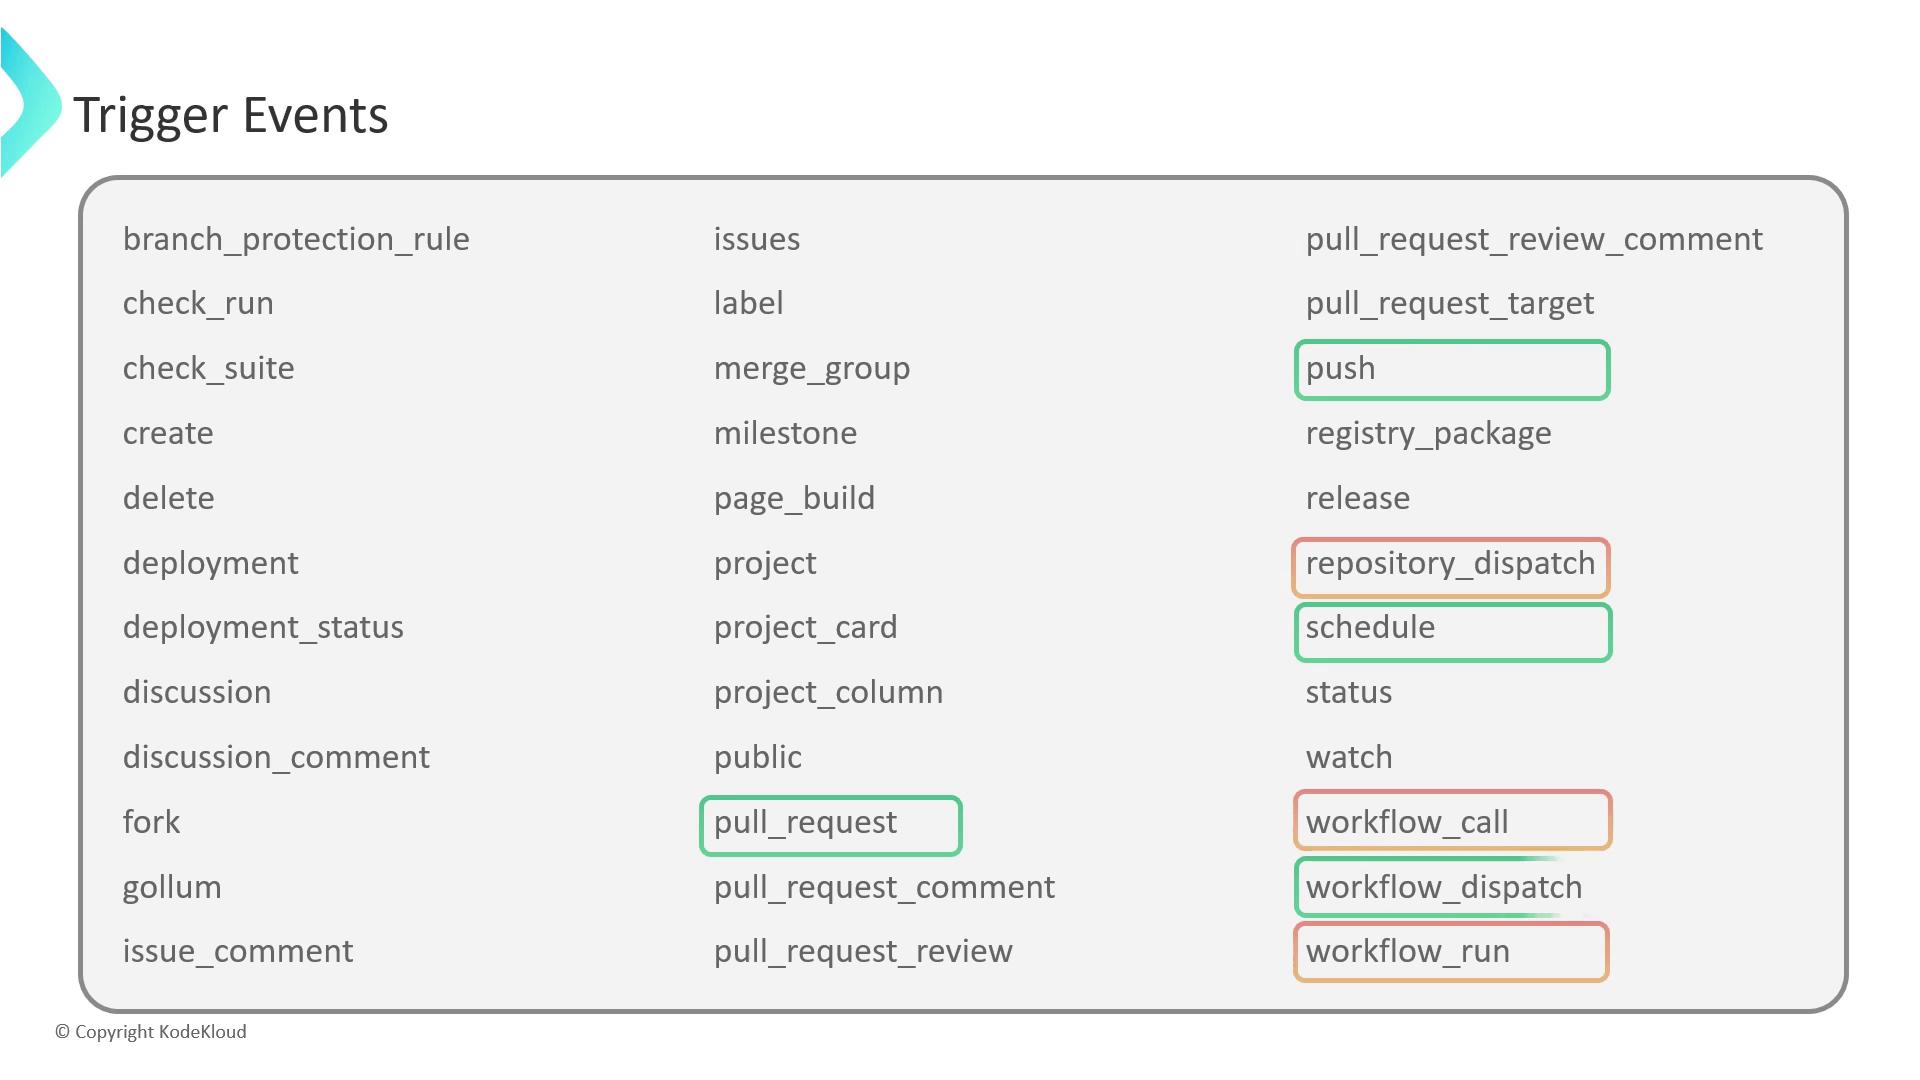Click the Trigger Events slide title

click(x=230, y=115)
